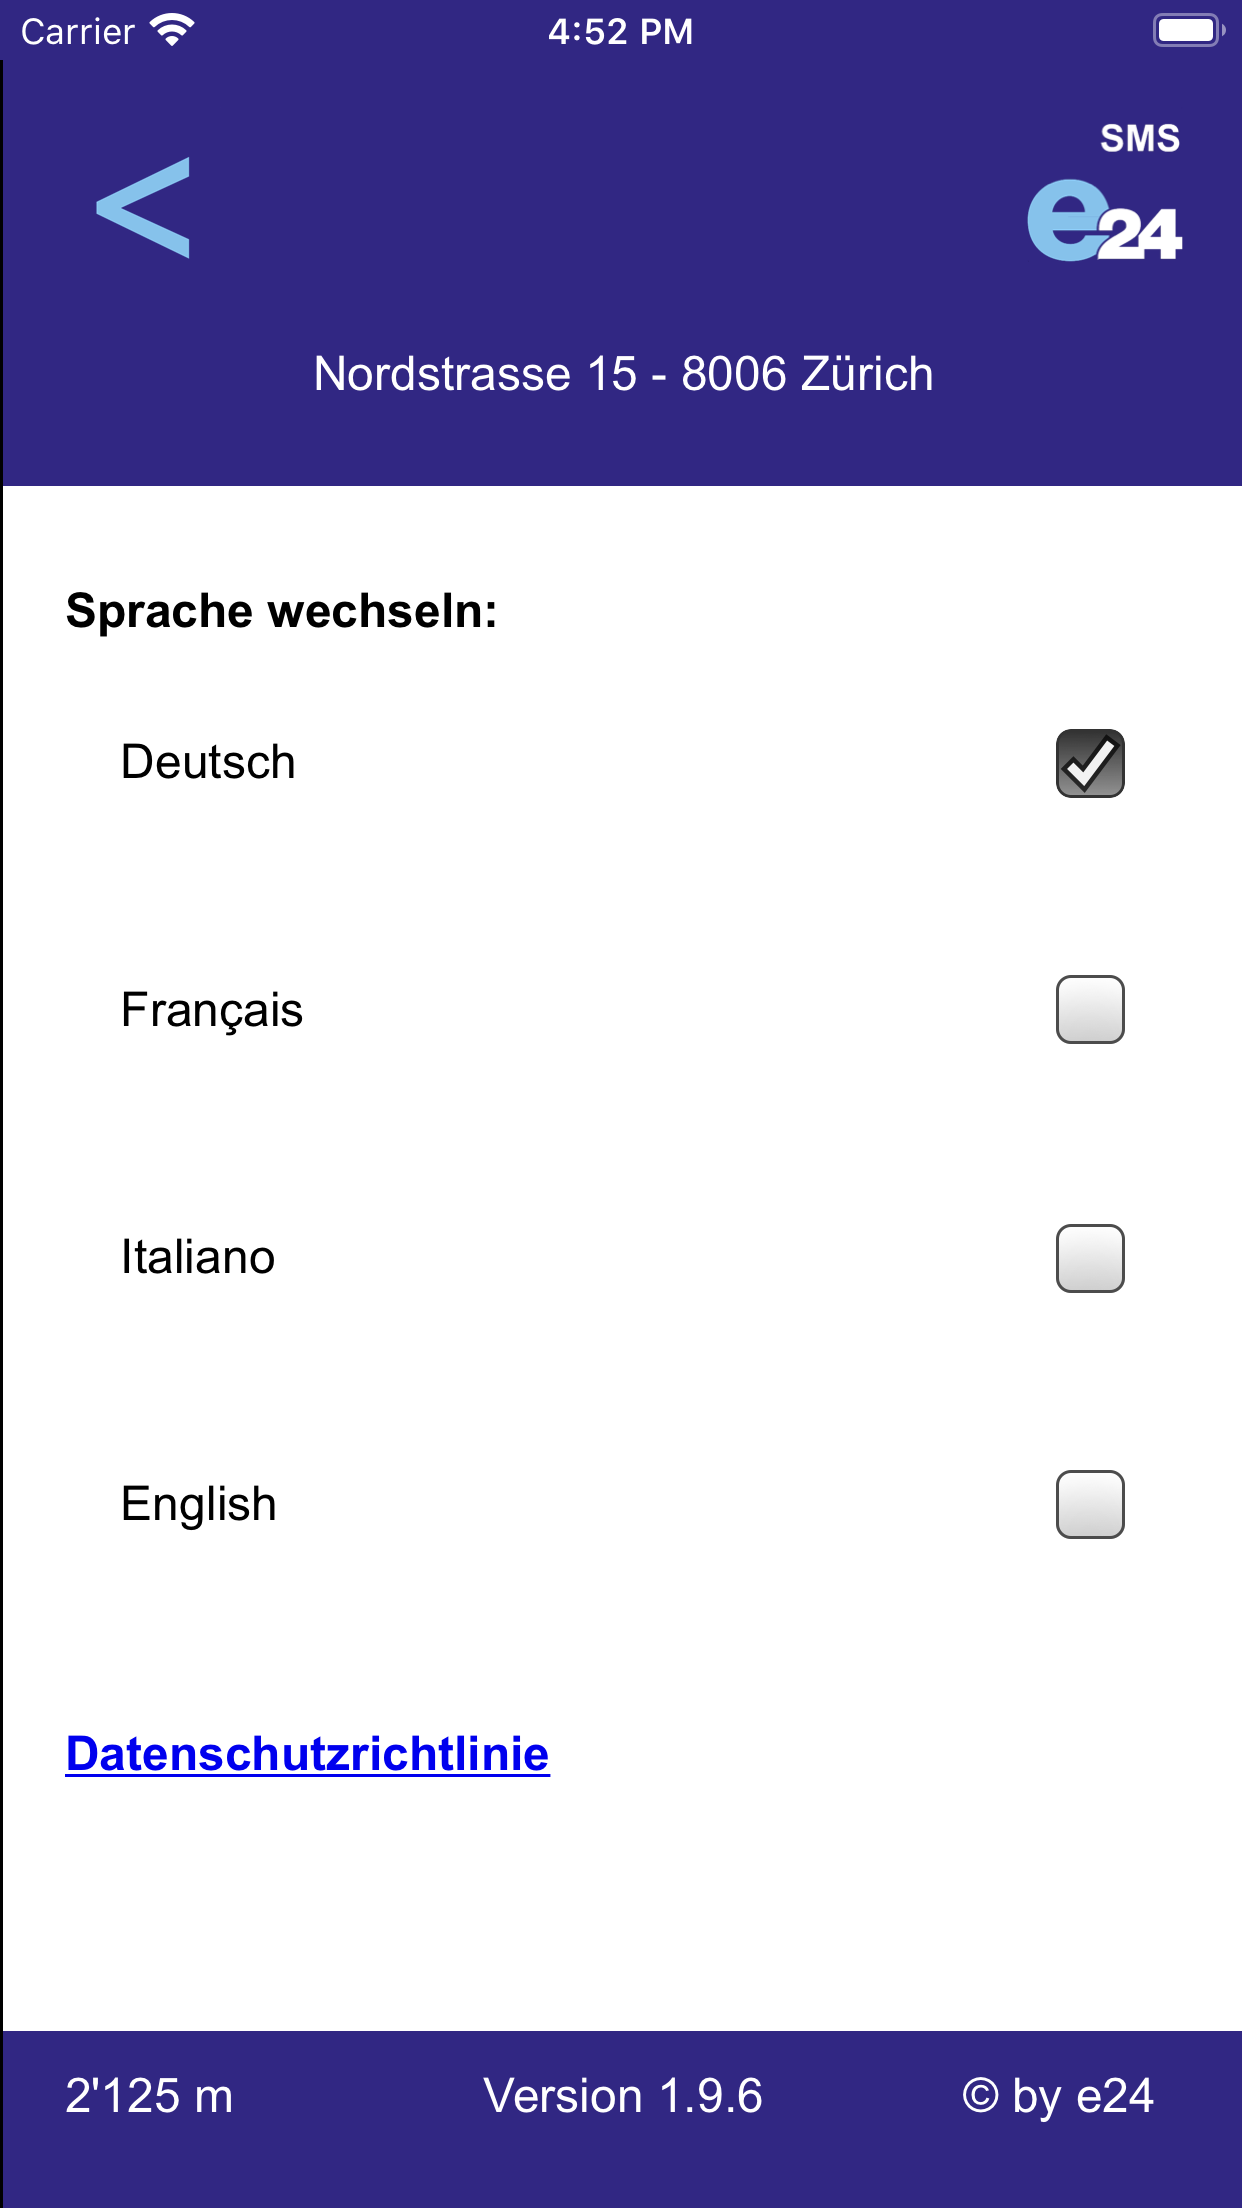Tap the back arrow icon
Image resolution: width=1242 pixels, height=2208 pixels.
click(143, 208)
